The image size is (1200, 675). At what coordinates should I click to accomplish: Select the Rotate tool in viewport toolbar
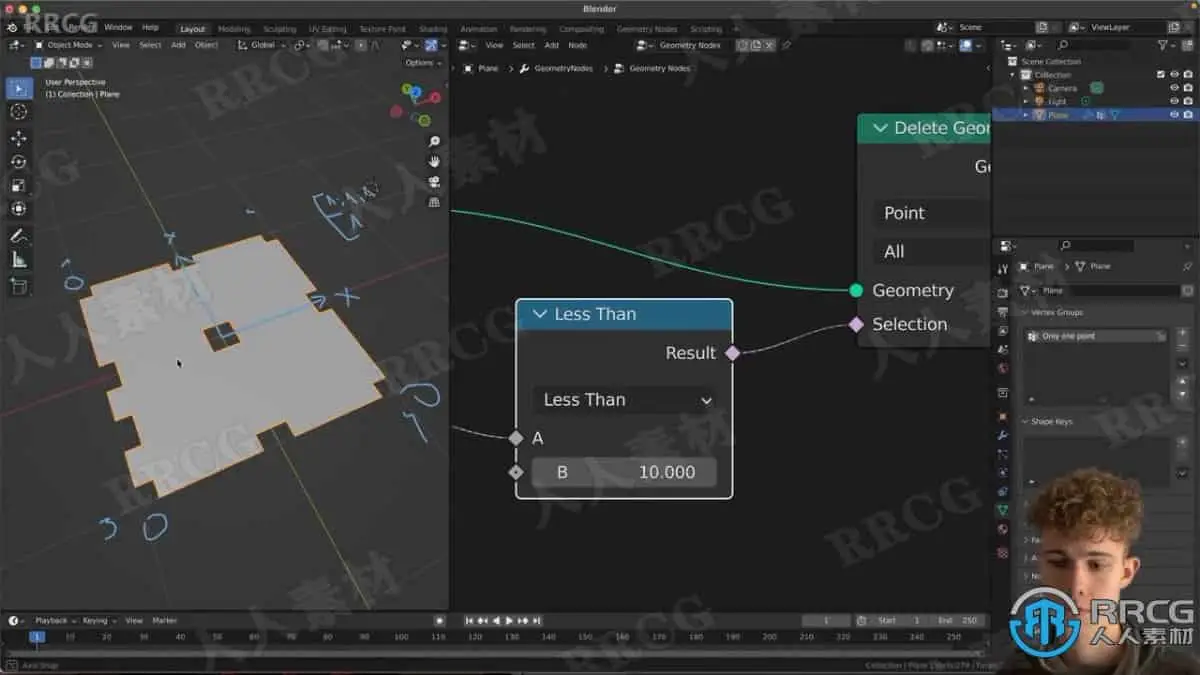(x=19, y=162)
